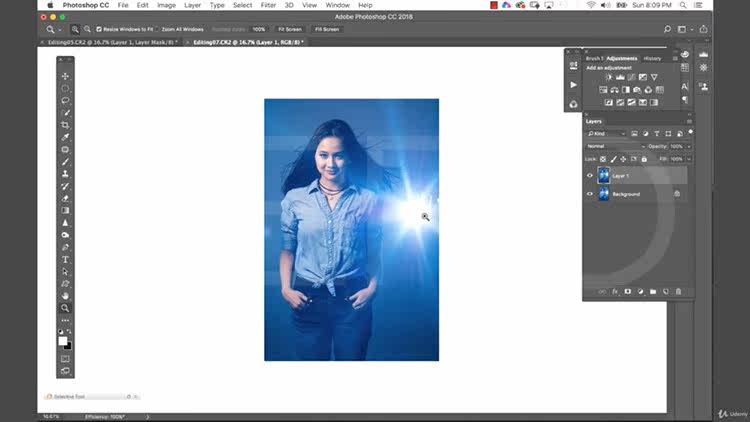Viewport: 750px width, 422px height.
Task: Click the 100% zoom button
Action: click(259, 29)
